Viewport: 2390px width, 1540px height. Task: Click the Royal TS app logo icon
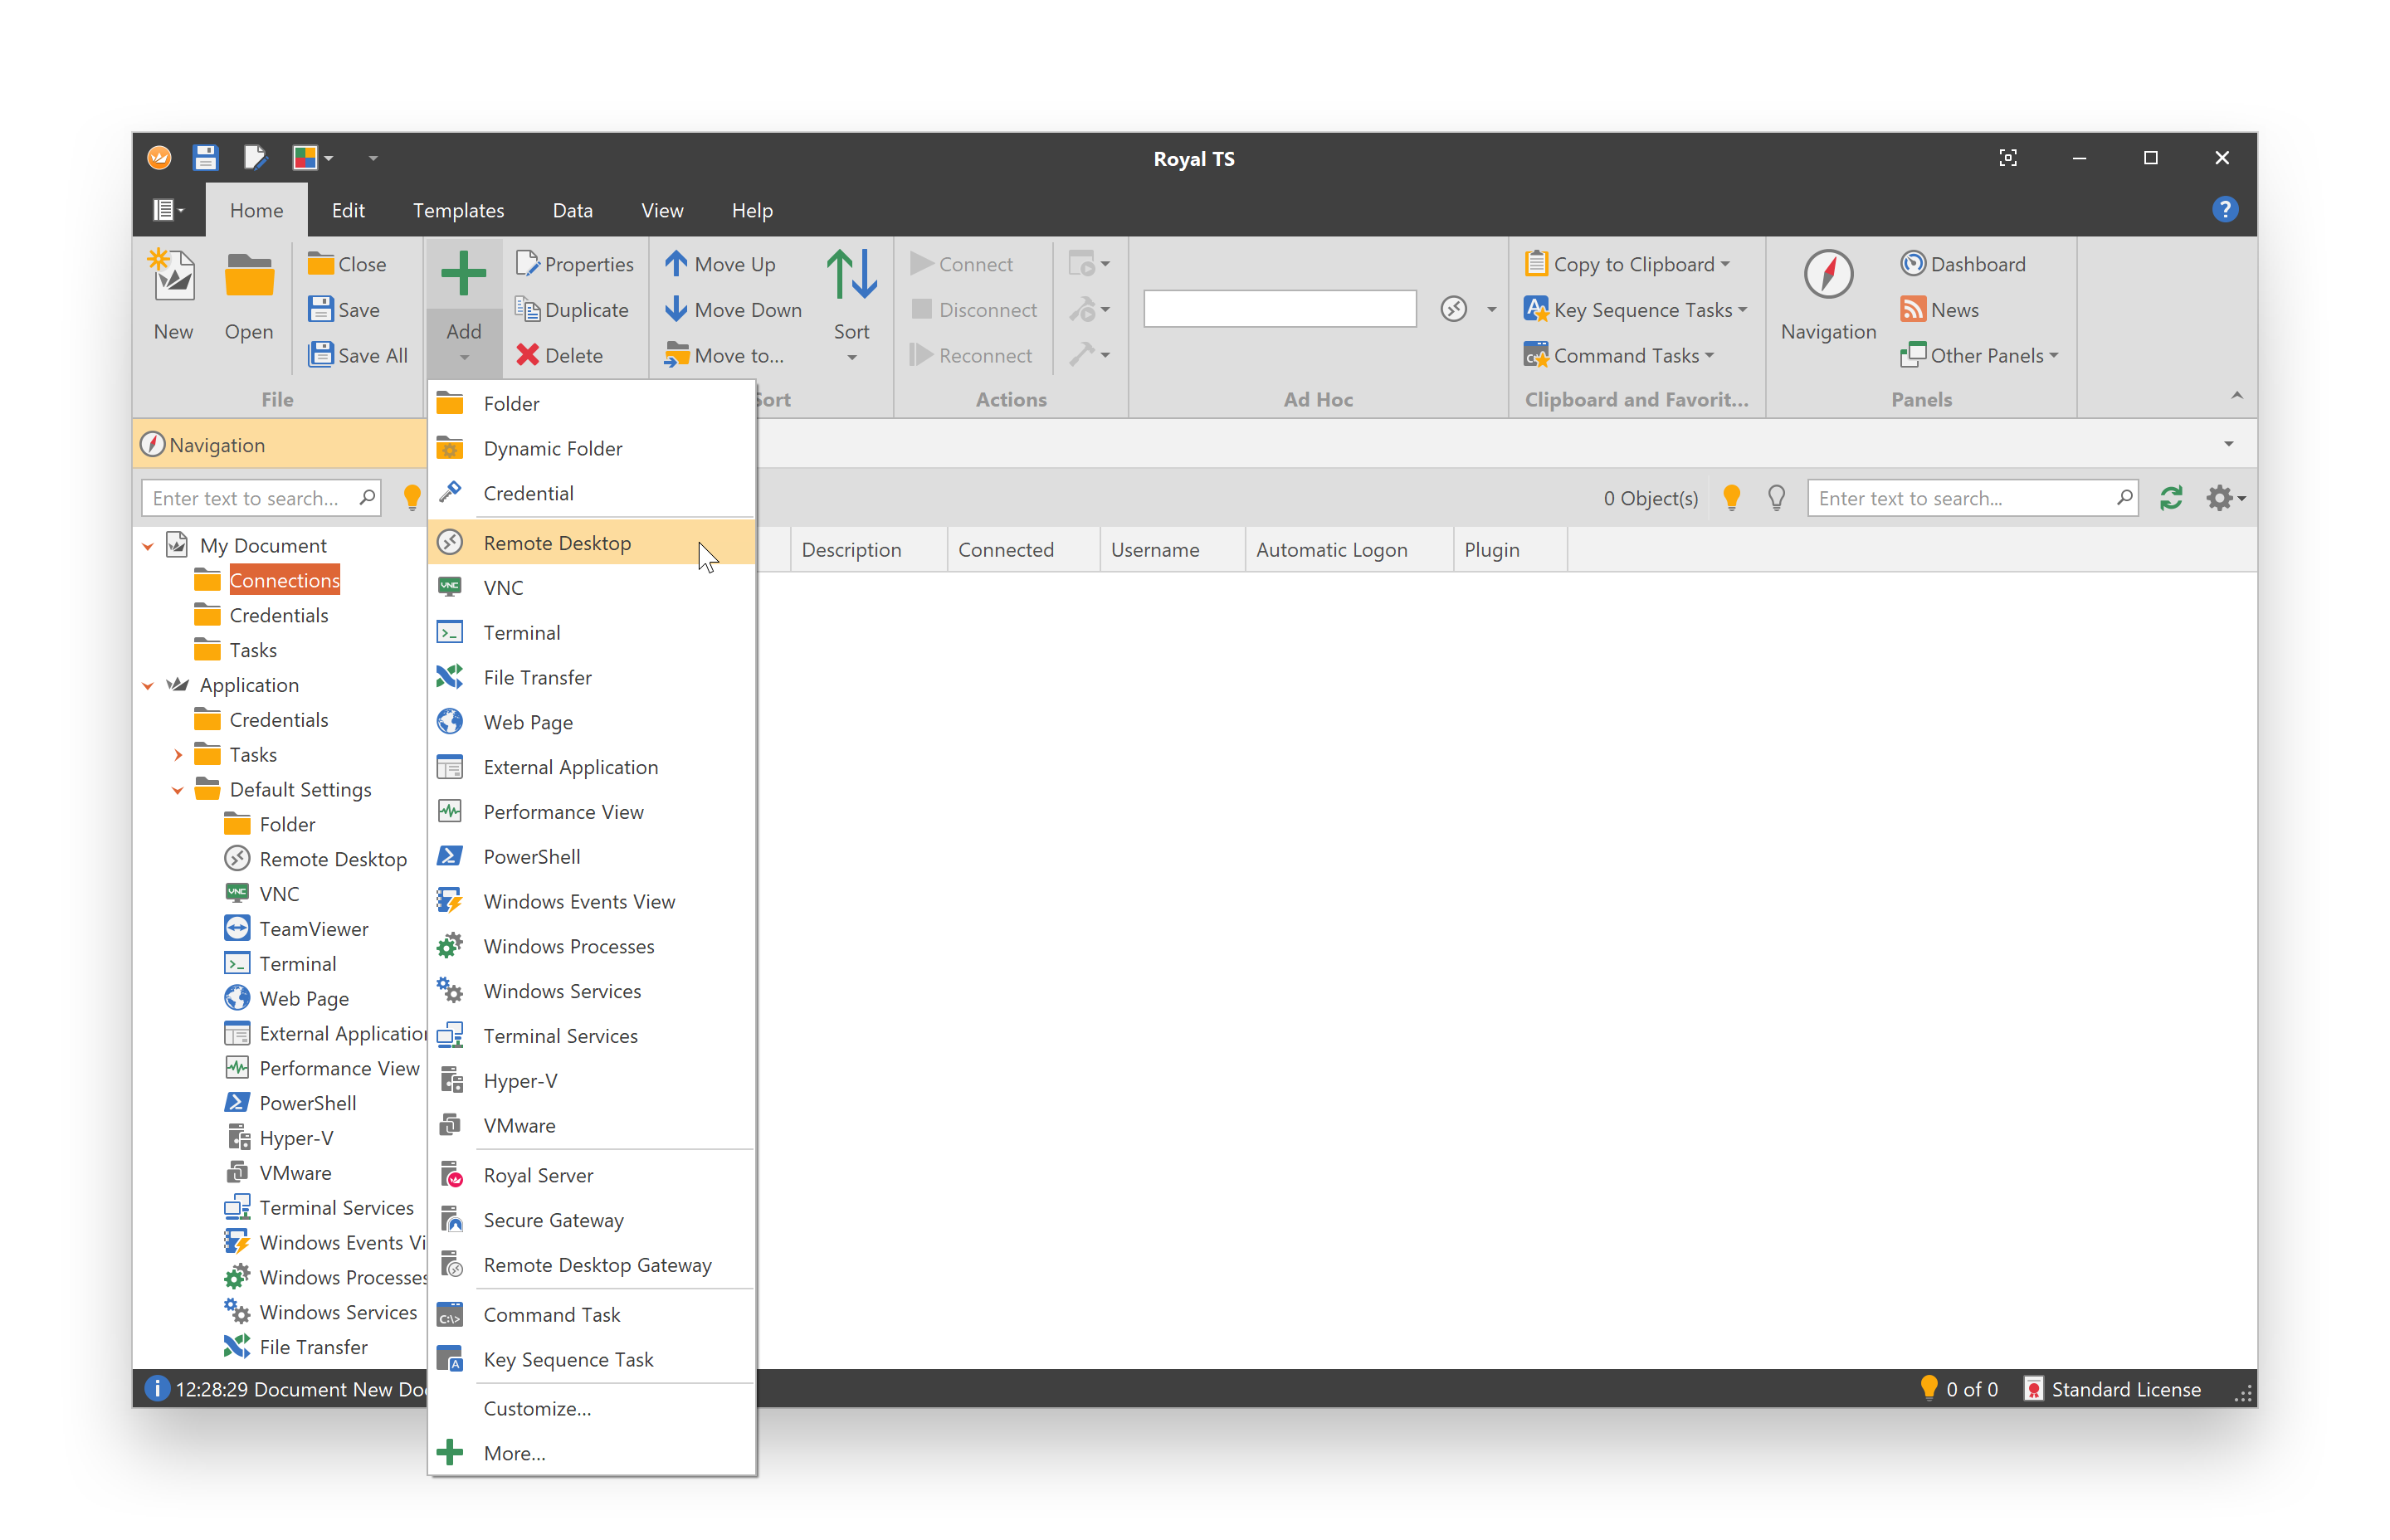pos(159,158)
